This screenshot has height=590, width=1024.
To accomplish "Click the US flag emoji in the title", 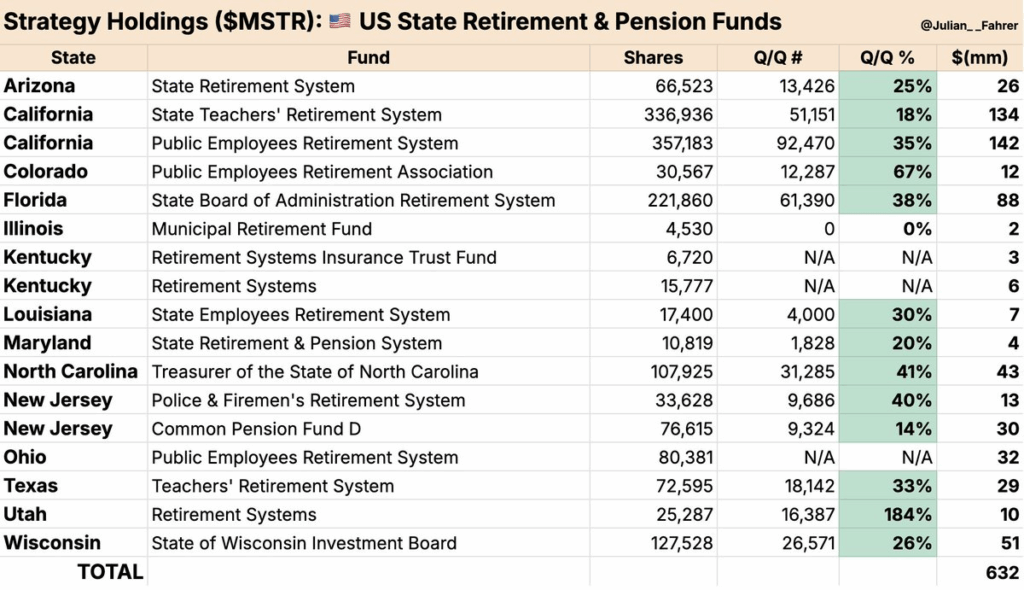I will [x=341, y=21].
